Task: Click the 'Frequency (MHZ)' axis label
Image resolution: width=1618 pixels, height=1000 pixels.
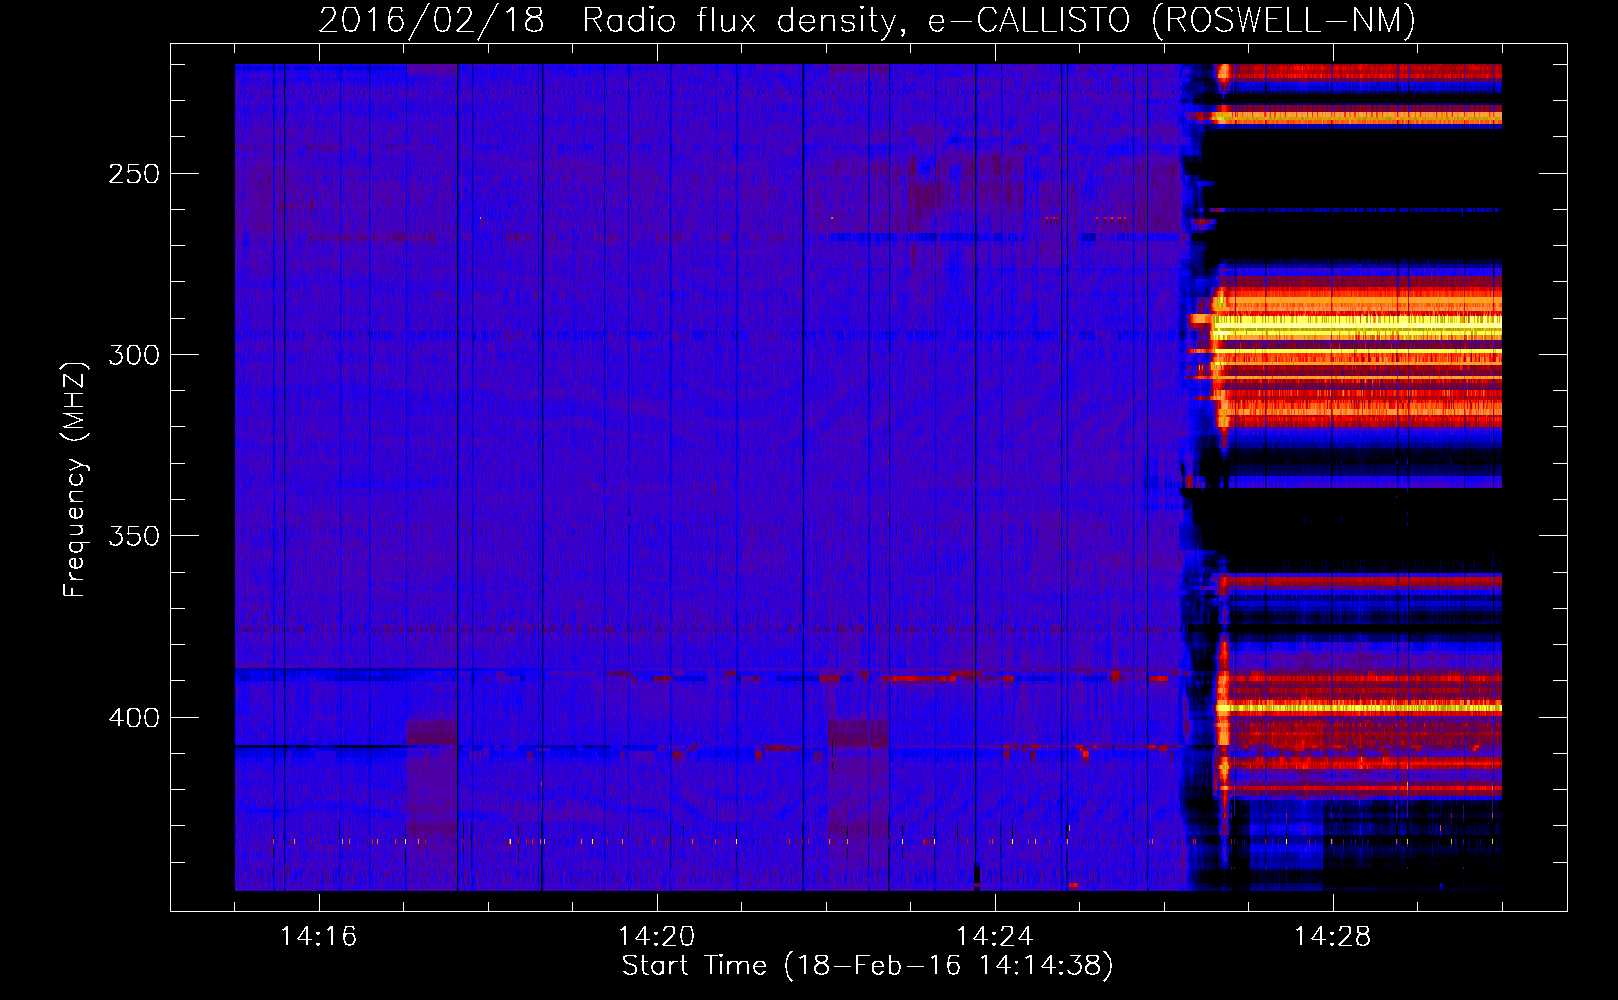Action: click(75, 479)
